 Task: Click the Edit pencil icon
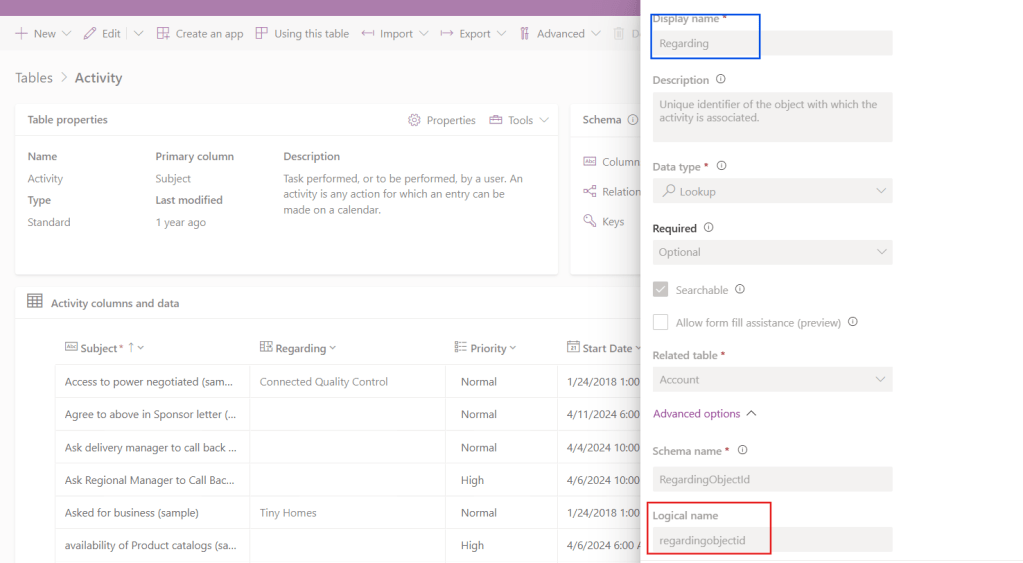point(89,33)
